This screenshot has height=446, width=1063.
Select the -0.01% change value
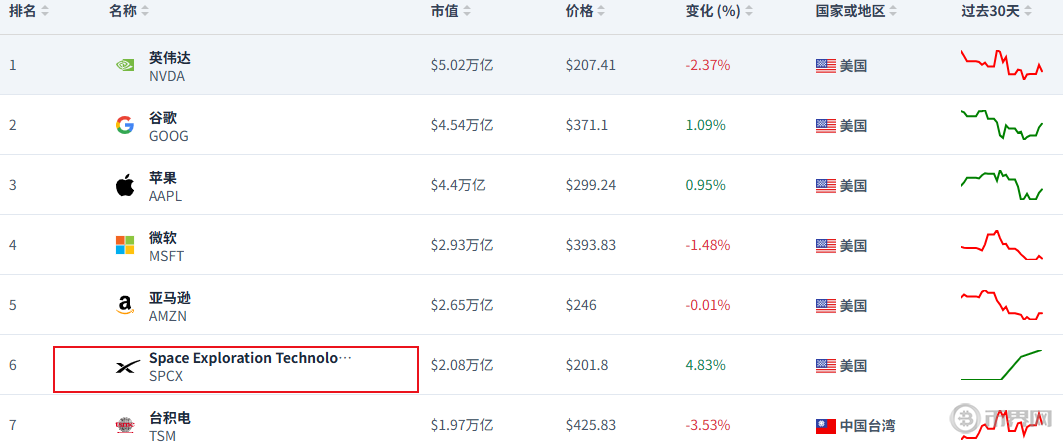coord(708,305)
